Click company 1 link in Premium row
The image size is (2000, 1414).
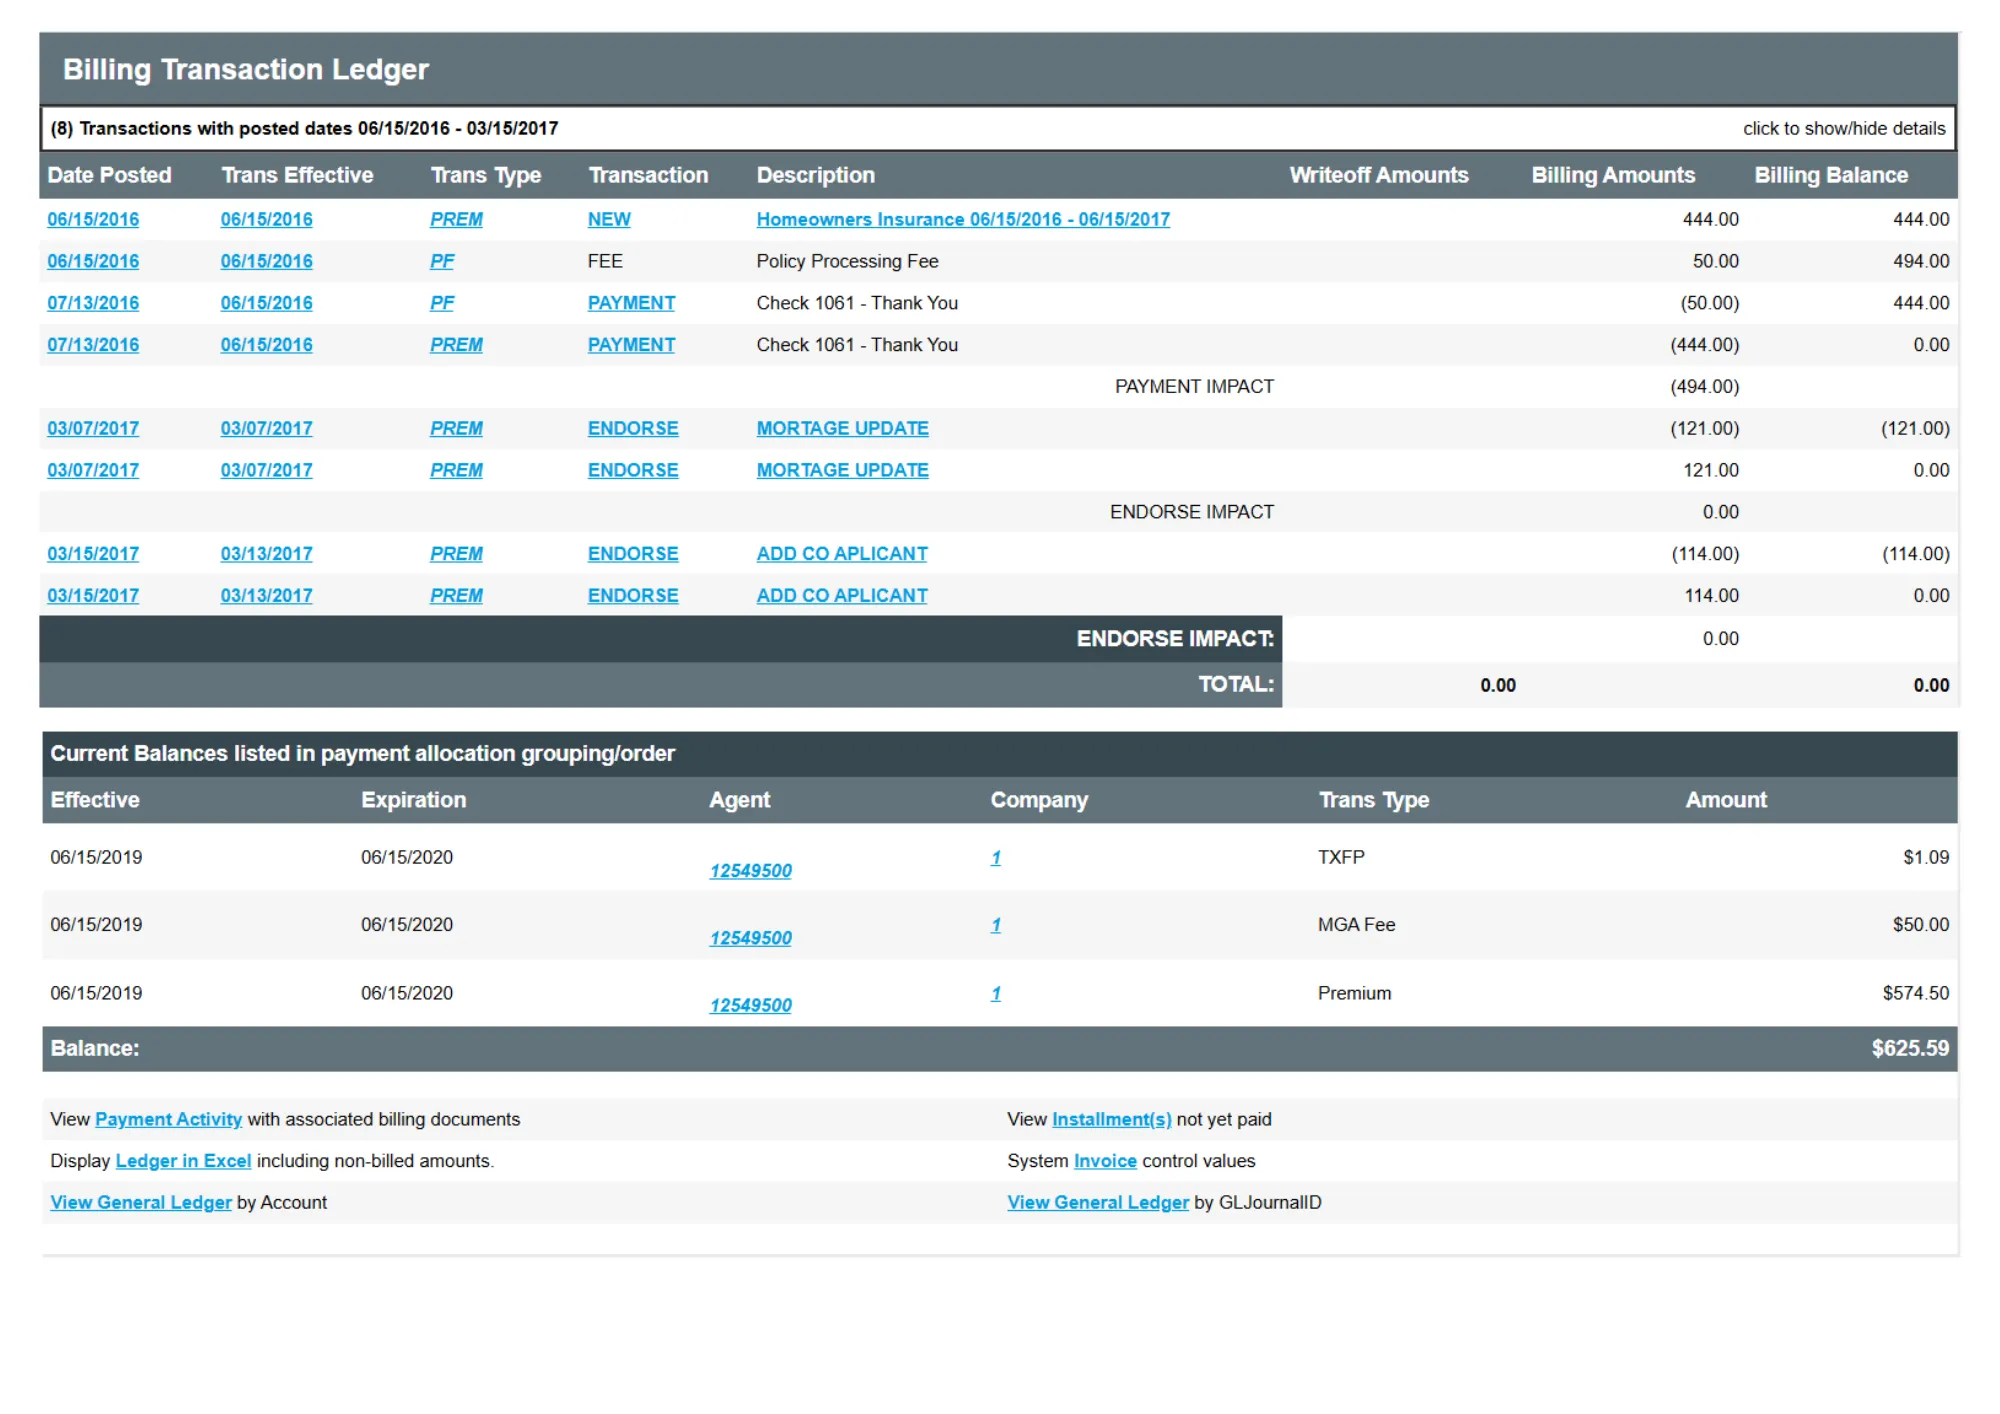pyautogui.click(x=995, y=993)
